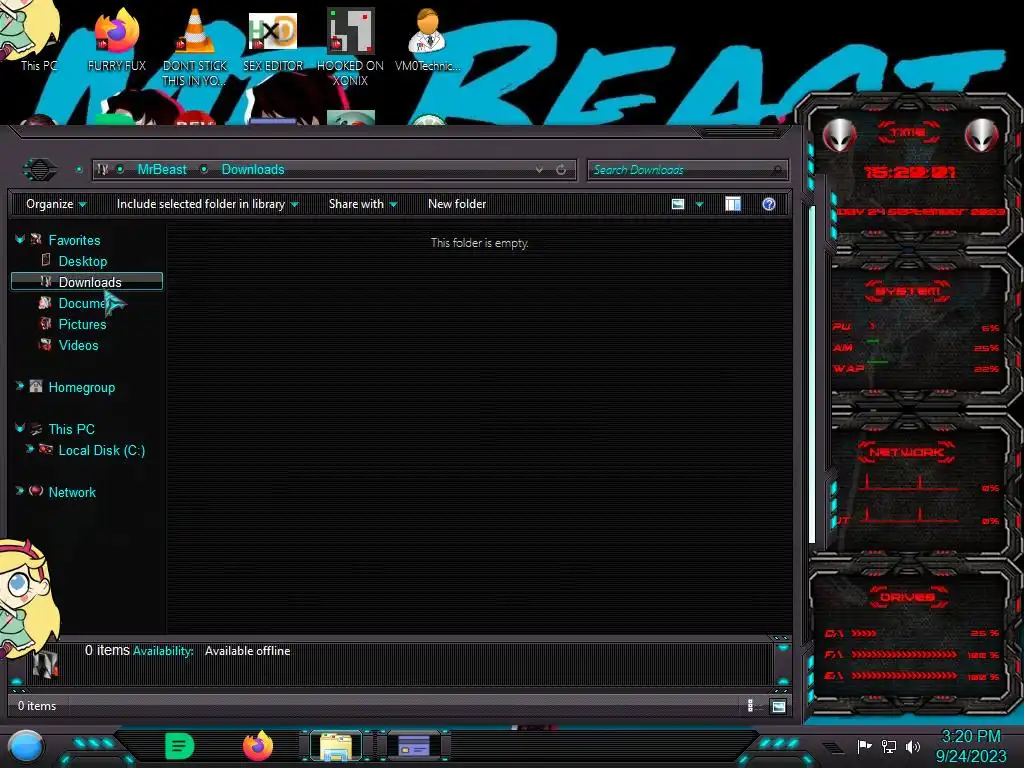The height and width of the screenshot is (768, 1024).
Task: Open Firefox from the taskbar
Action: click(x=257, y=746)
